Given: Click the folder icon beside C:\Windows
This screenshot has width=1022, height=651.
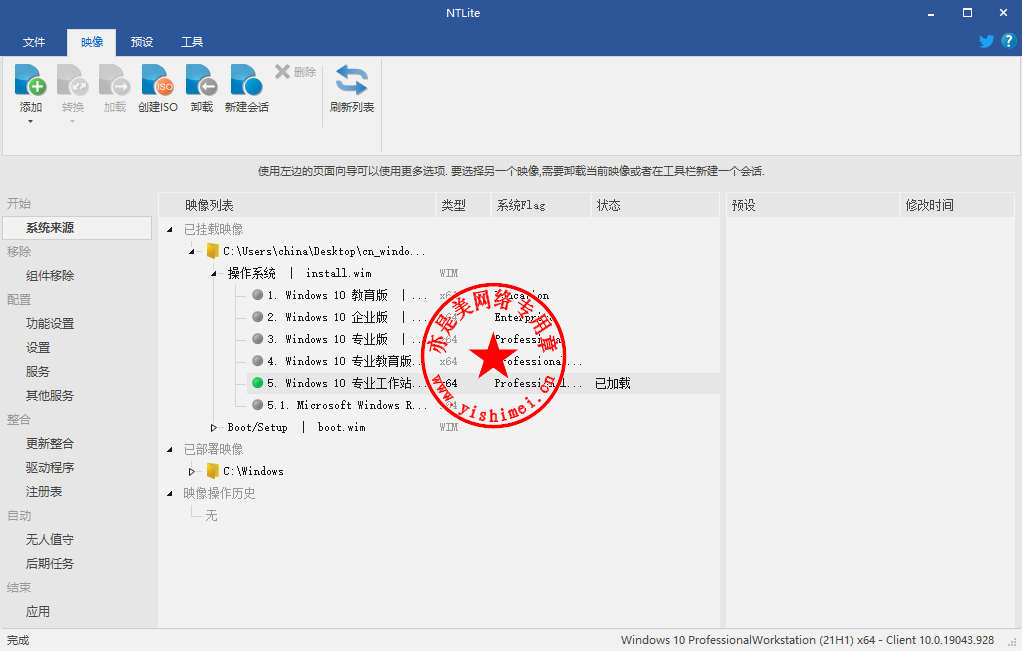Looking at the screenshot, I should (x=212, y=470).
